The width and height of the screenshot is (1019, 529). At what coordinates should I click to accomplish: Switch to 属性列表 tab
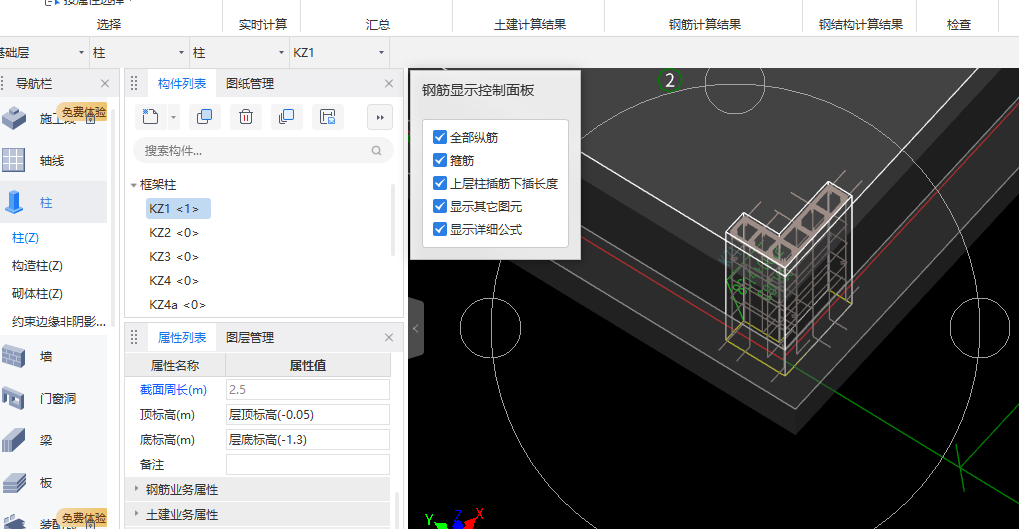point(182,337)
